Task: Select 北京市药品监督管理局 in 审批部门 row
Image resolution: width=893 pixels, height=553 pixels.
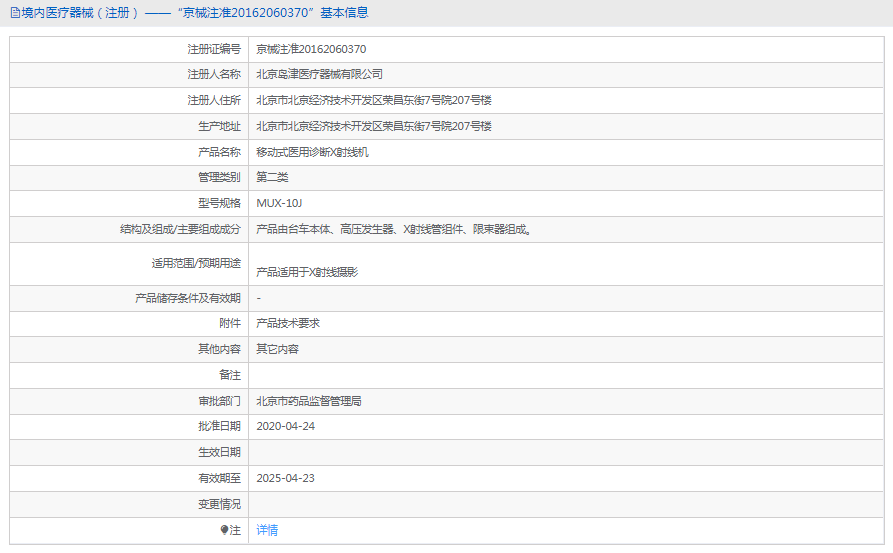Action: coord(309,401)
